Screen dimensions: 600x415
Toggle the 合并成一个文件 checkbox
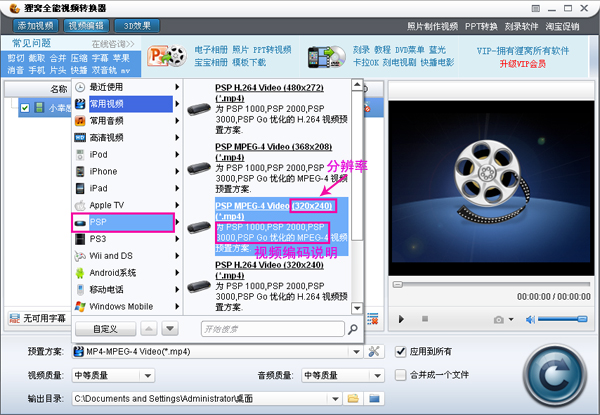coord(400,375)
